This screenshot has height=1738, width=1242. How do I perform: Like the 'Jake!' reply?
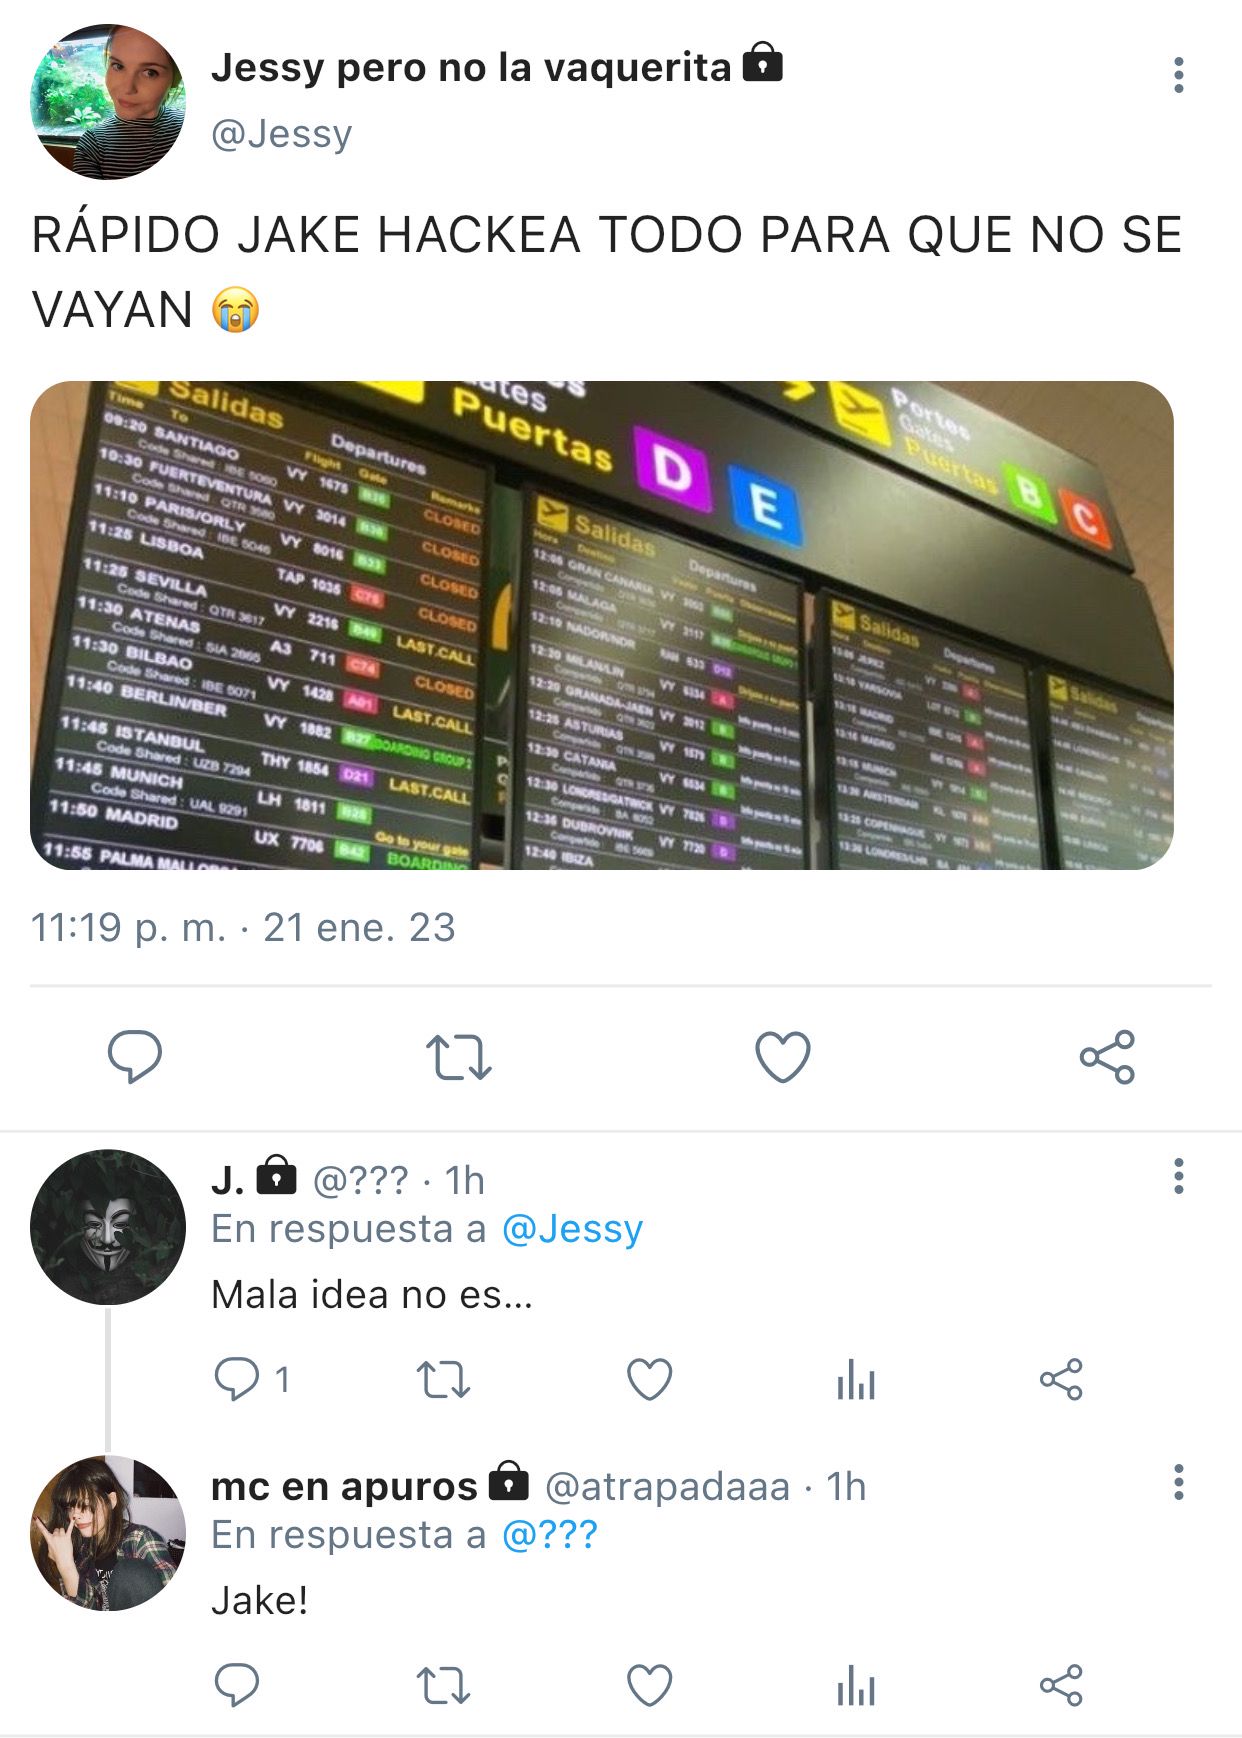click(x=649, y=1686)
